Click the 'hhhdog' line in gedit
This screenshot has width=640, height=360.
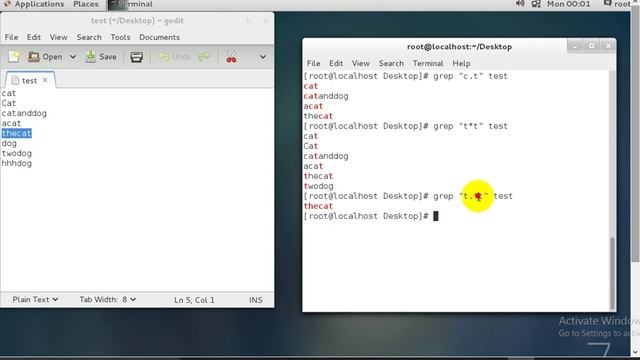pyautogui.click(x=17, y=163)
